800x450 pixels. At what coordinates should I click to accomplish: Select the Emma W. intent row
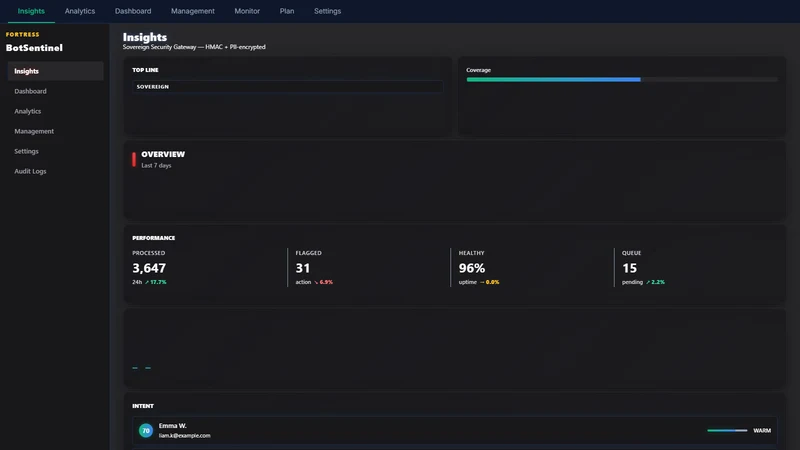pos(455,431)
